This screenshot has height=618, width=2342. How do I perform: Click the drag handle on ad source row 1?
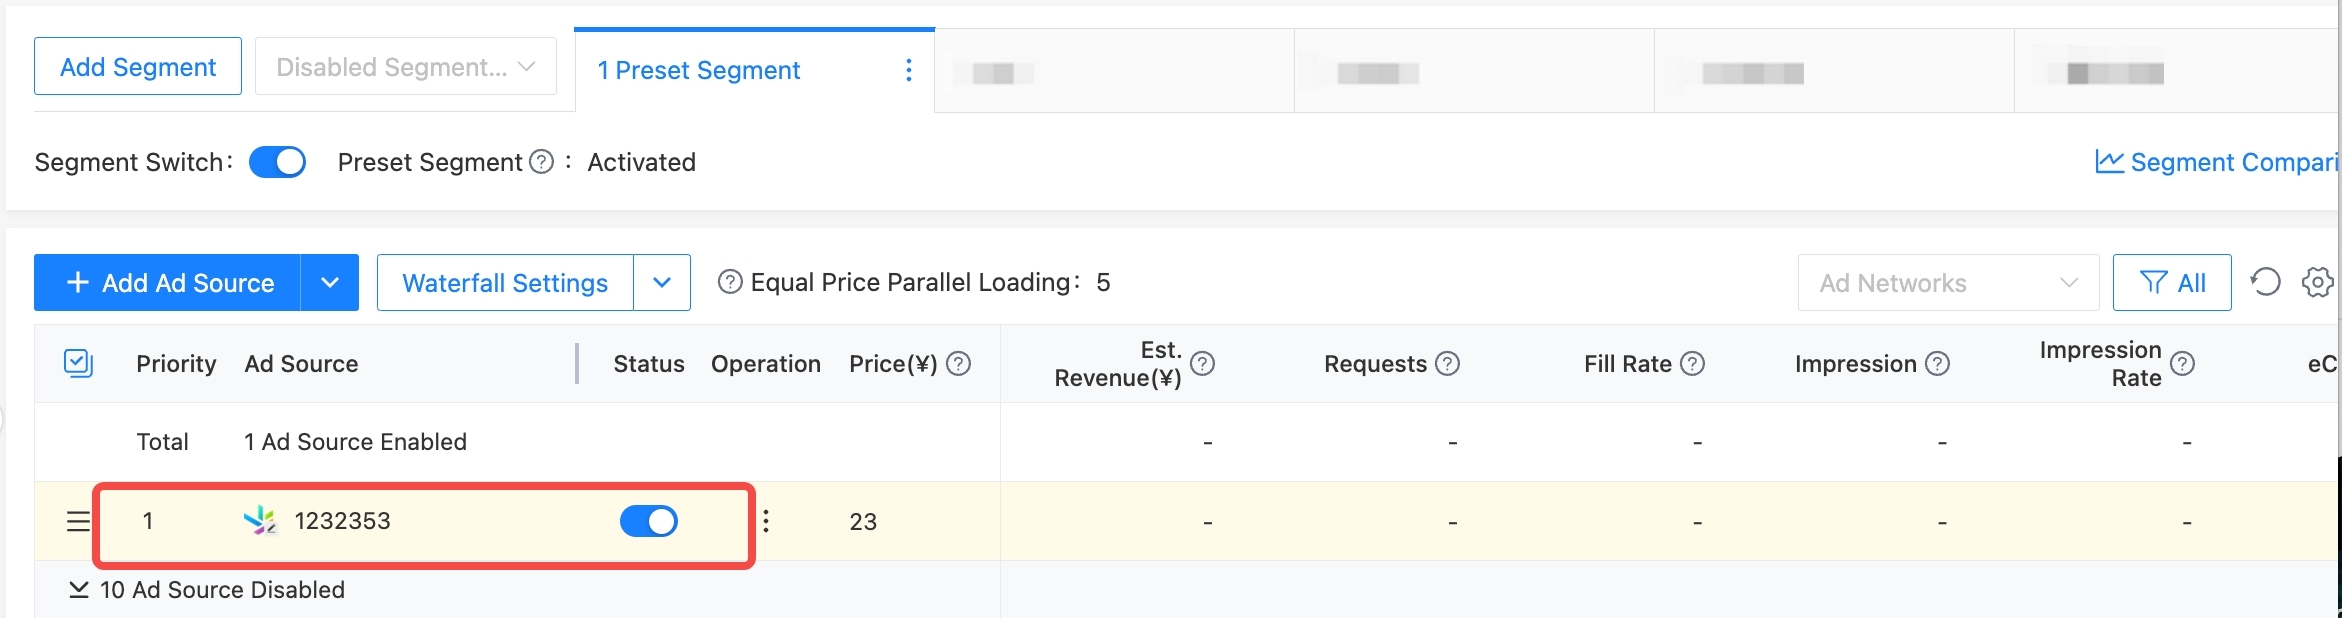[78, 521]
